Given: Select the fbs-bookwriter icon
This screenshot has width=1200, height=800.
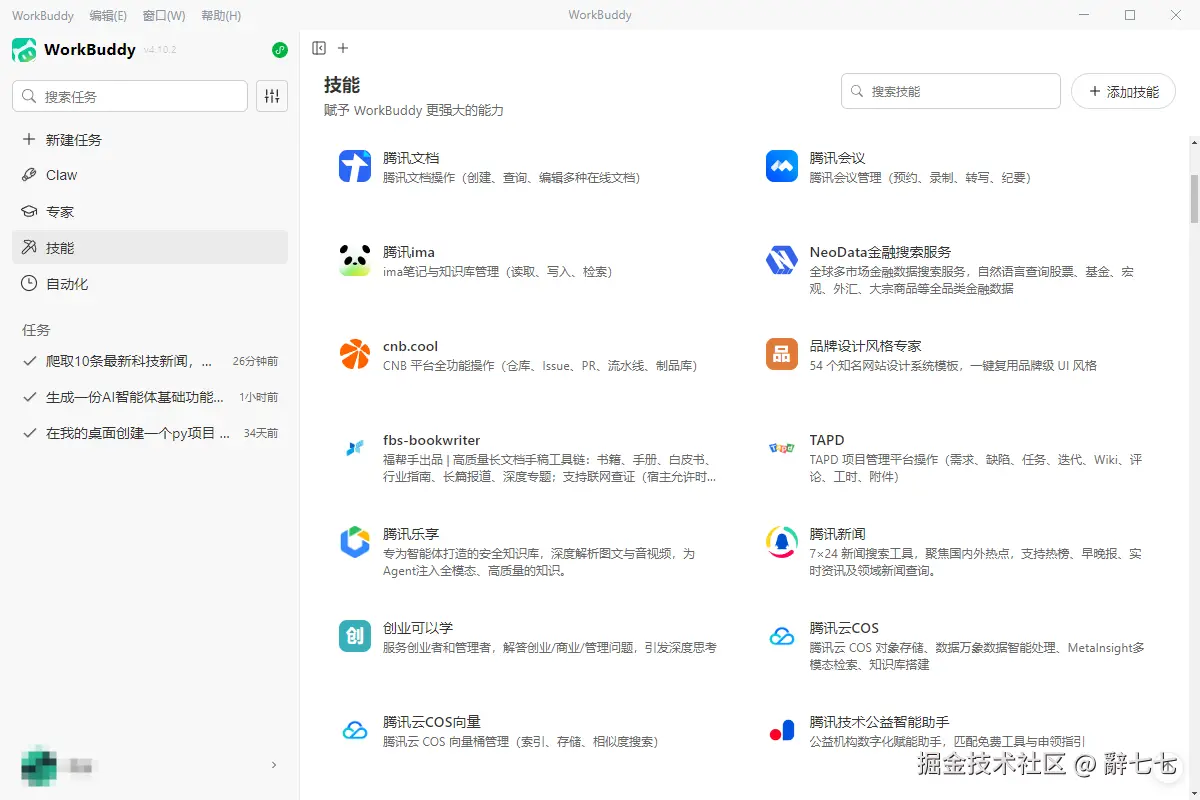Looking at the screenshot, I should click(355, 448).
